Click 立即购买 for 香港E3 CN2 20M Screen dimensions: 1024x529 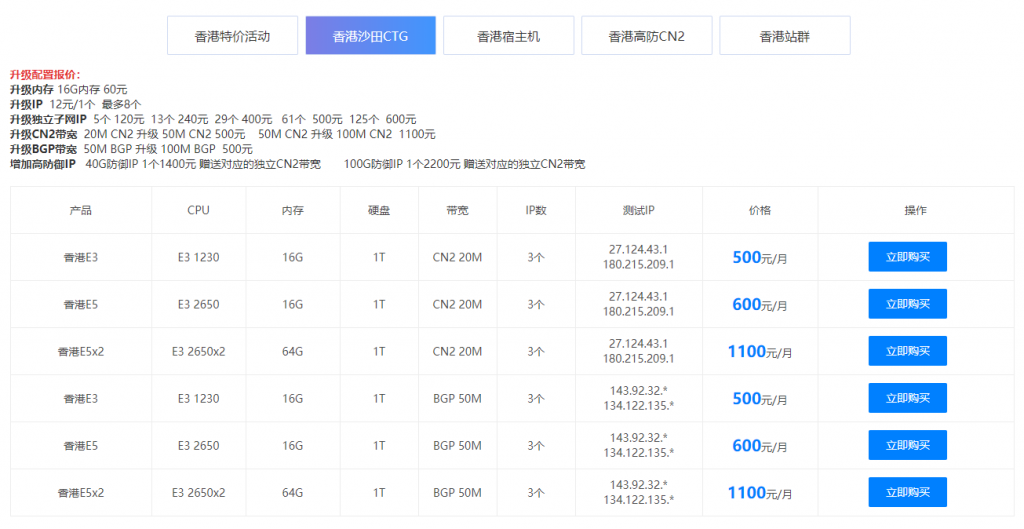(907, 257)
